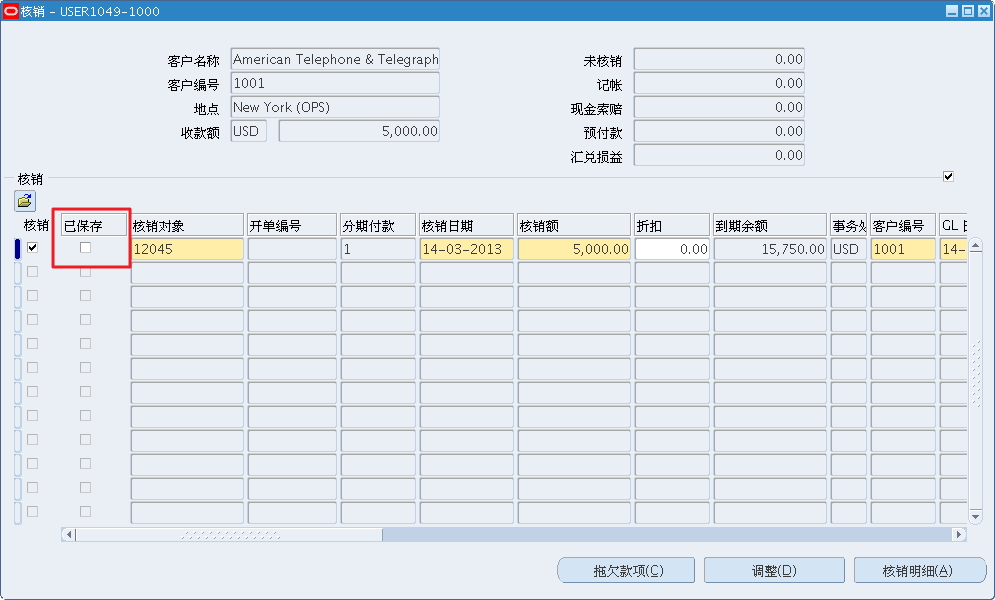Tick the 已保存 checkbox in the 12045 row

click(86, 248)
